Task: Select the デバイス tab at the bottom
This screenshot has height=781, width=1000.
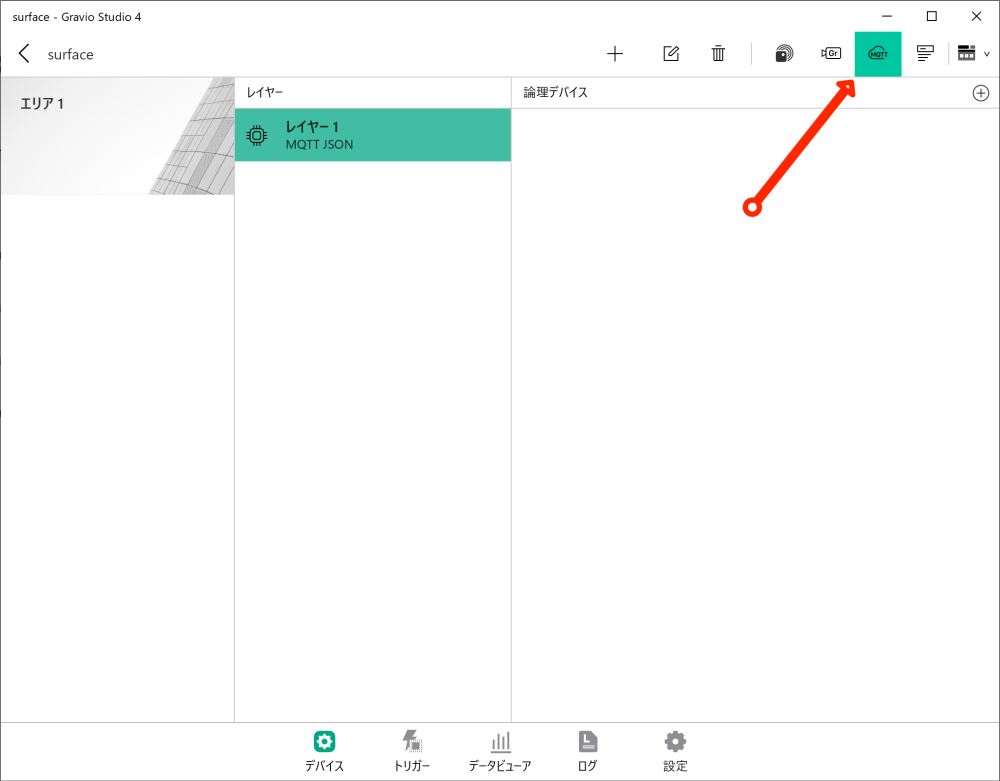Action: click(x=324, y=750)
